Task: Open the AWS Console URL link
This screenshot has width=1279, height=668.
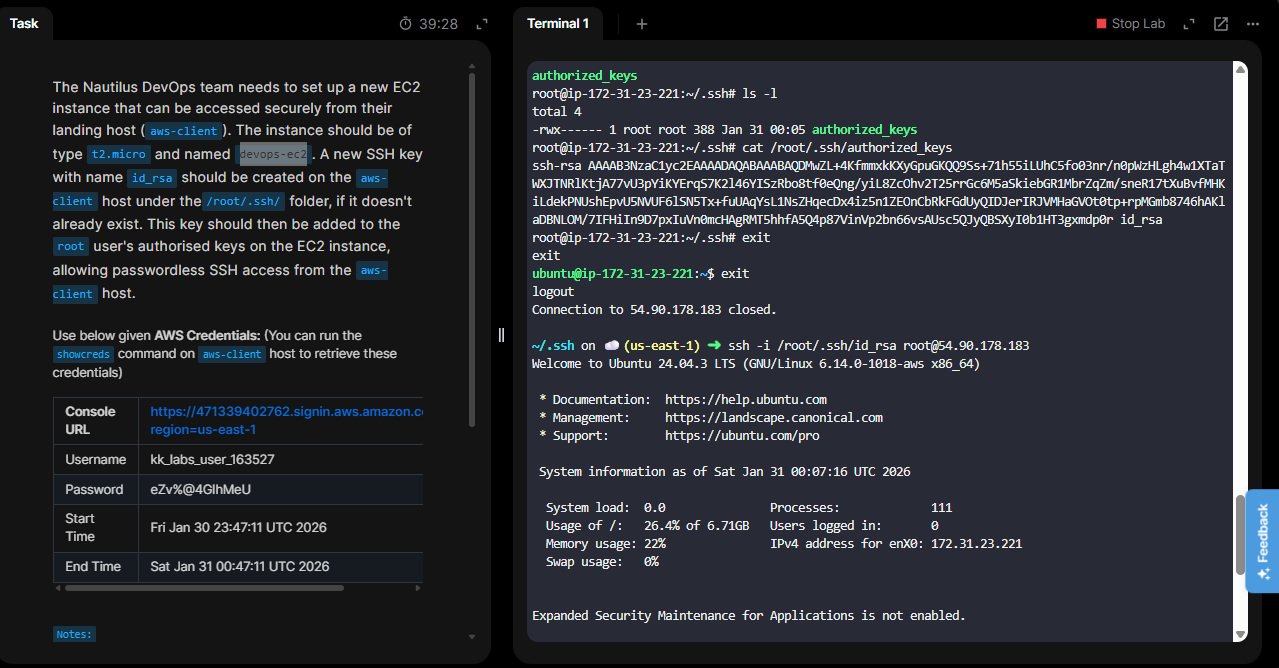Action: 286,420
